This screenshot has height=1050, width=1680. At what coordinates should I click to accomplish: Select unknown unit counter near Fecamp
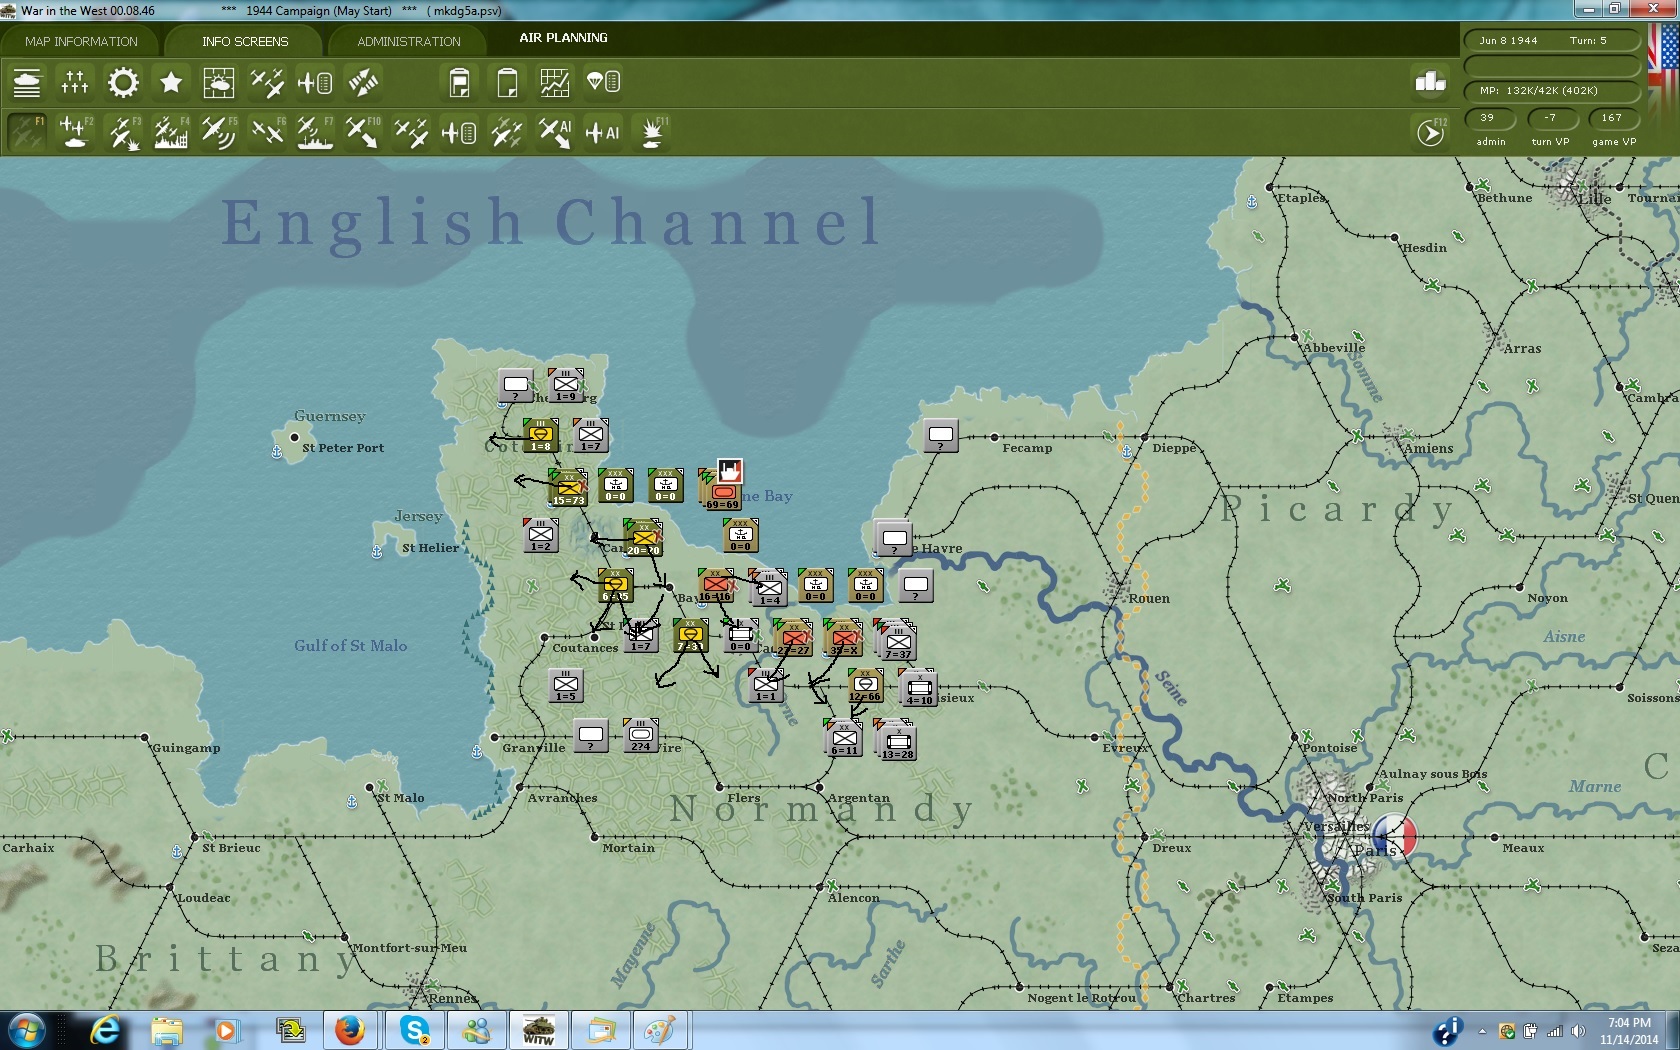pos(940,435)
